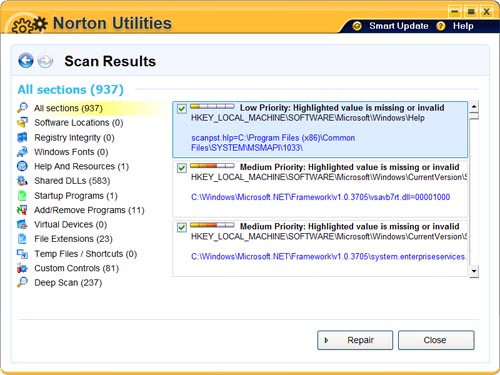
Task: Click the Help And Resources icon
Action: click(22, 166)
